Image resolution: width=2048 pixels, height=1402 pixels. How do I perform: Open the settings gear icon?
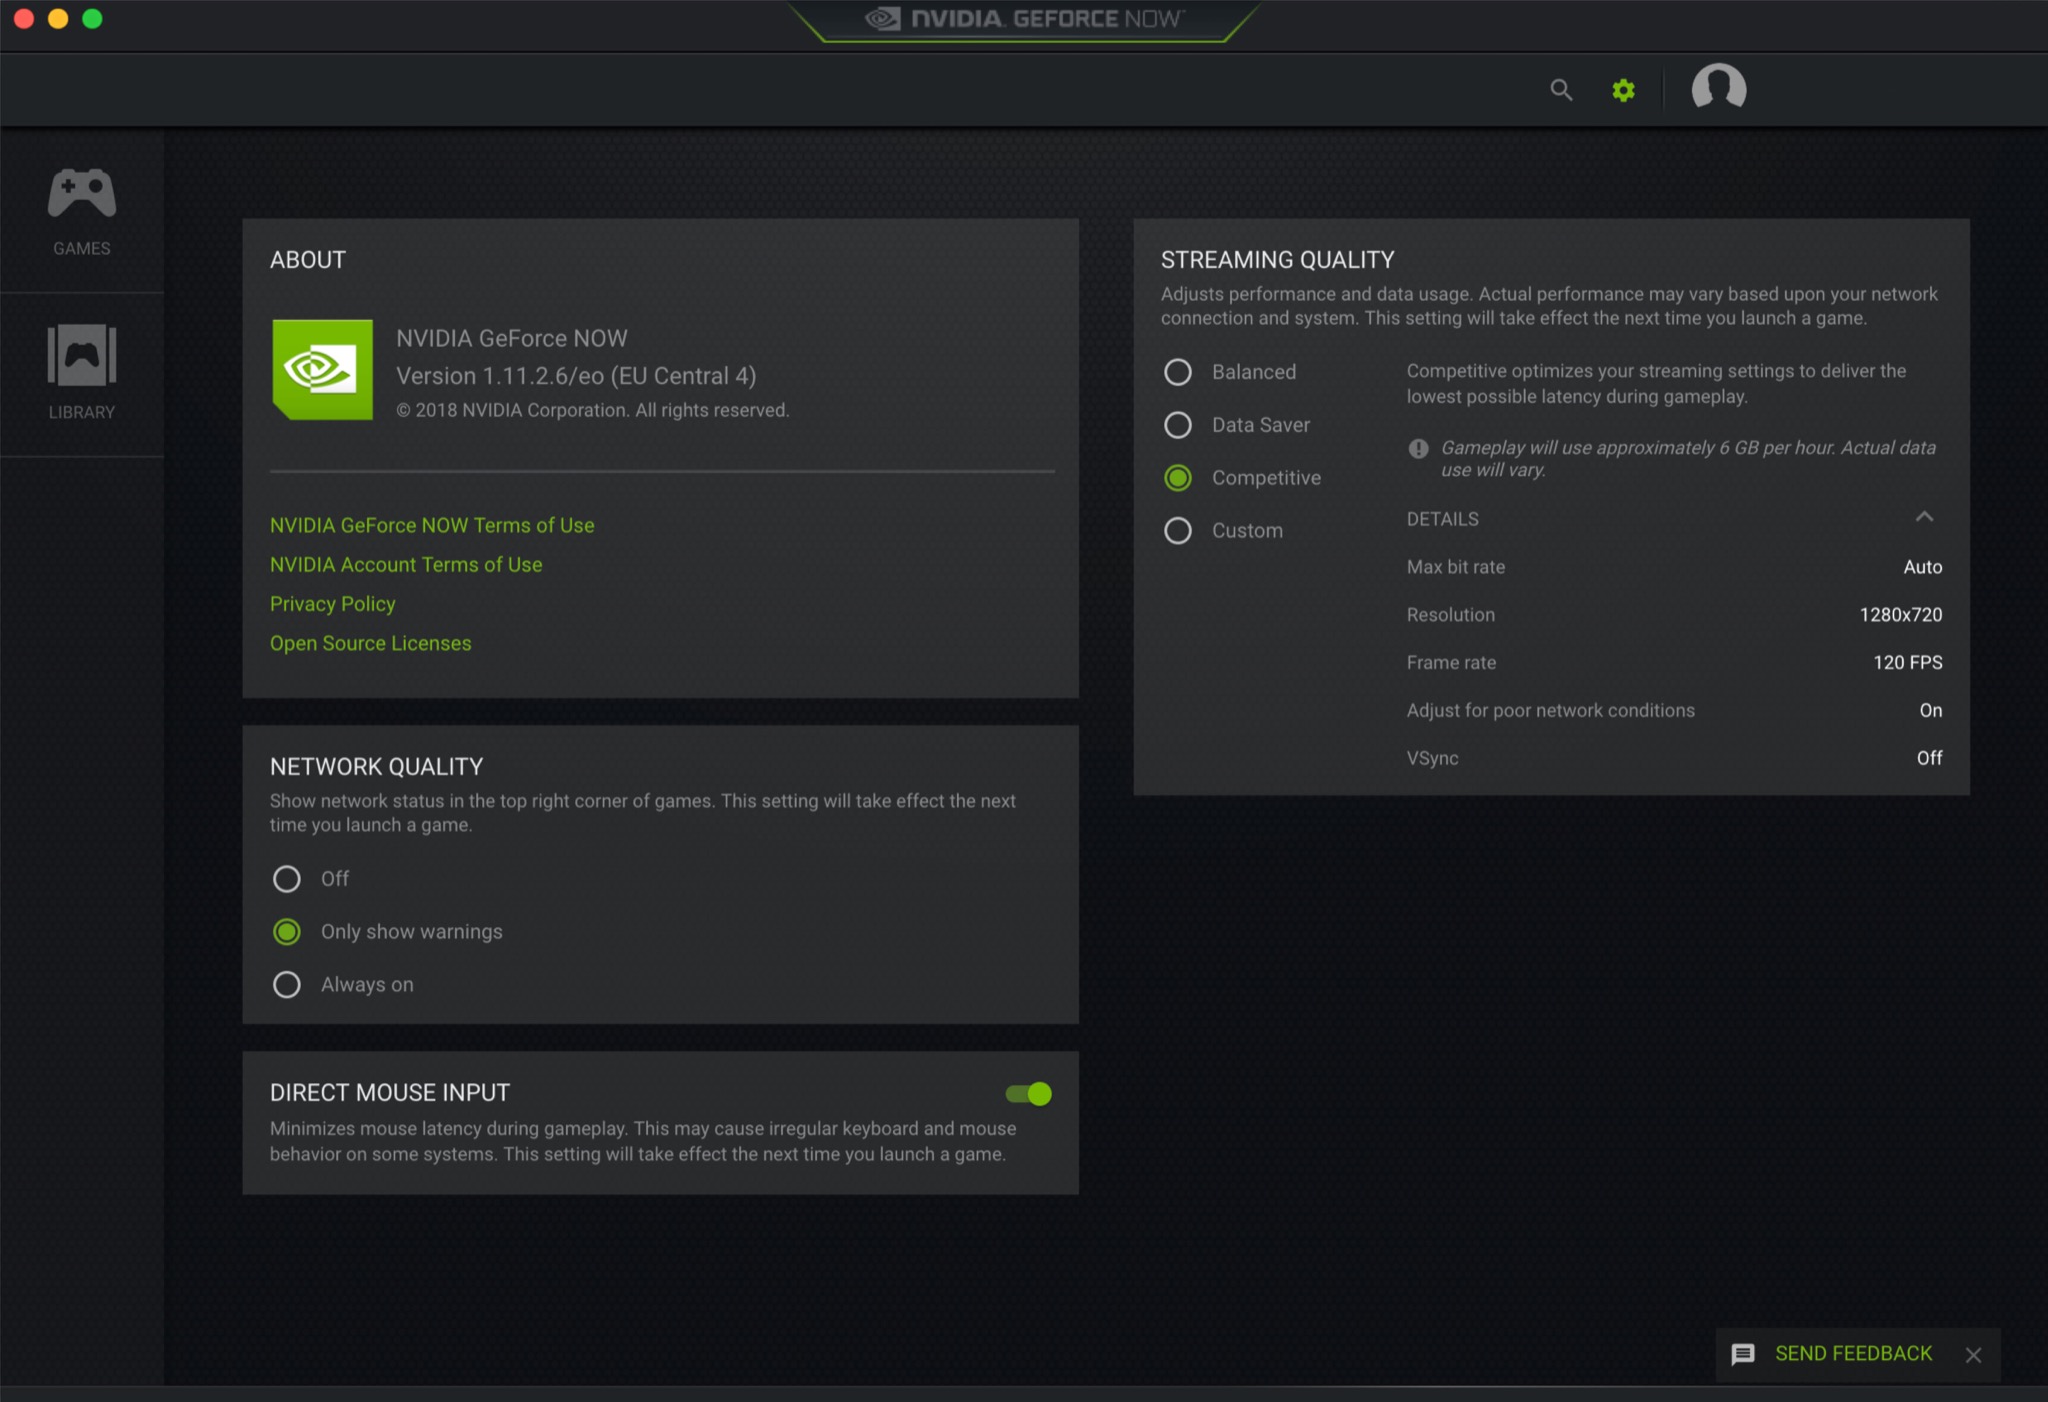(1623, 89)
